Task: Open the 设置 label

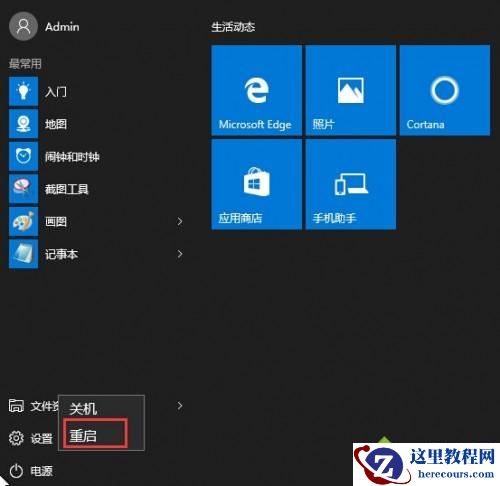Action: [42, 439]
